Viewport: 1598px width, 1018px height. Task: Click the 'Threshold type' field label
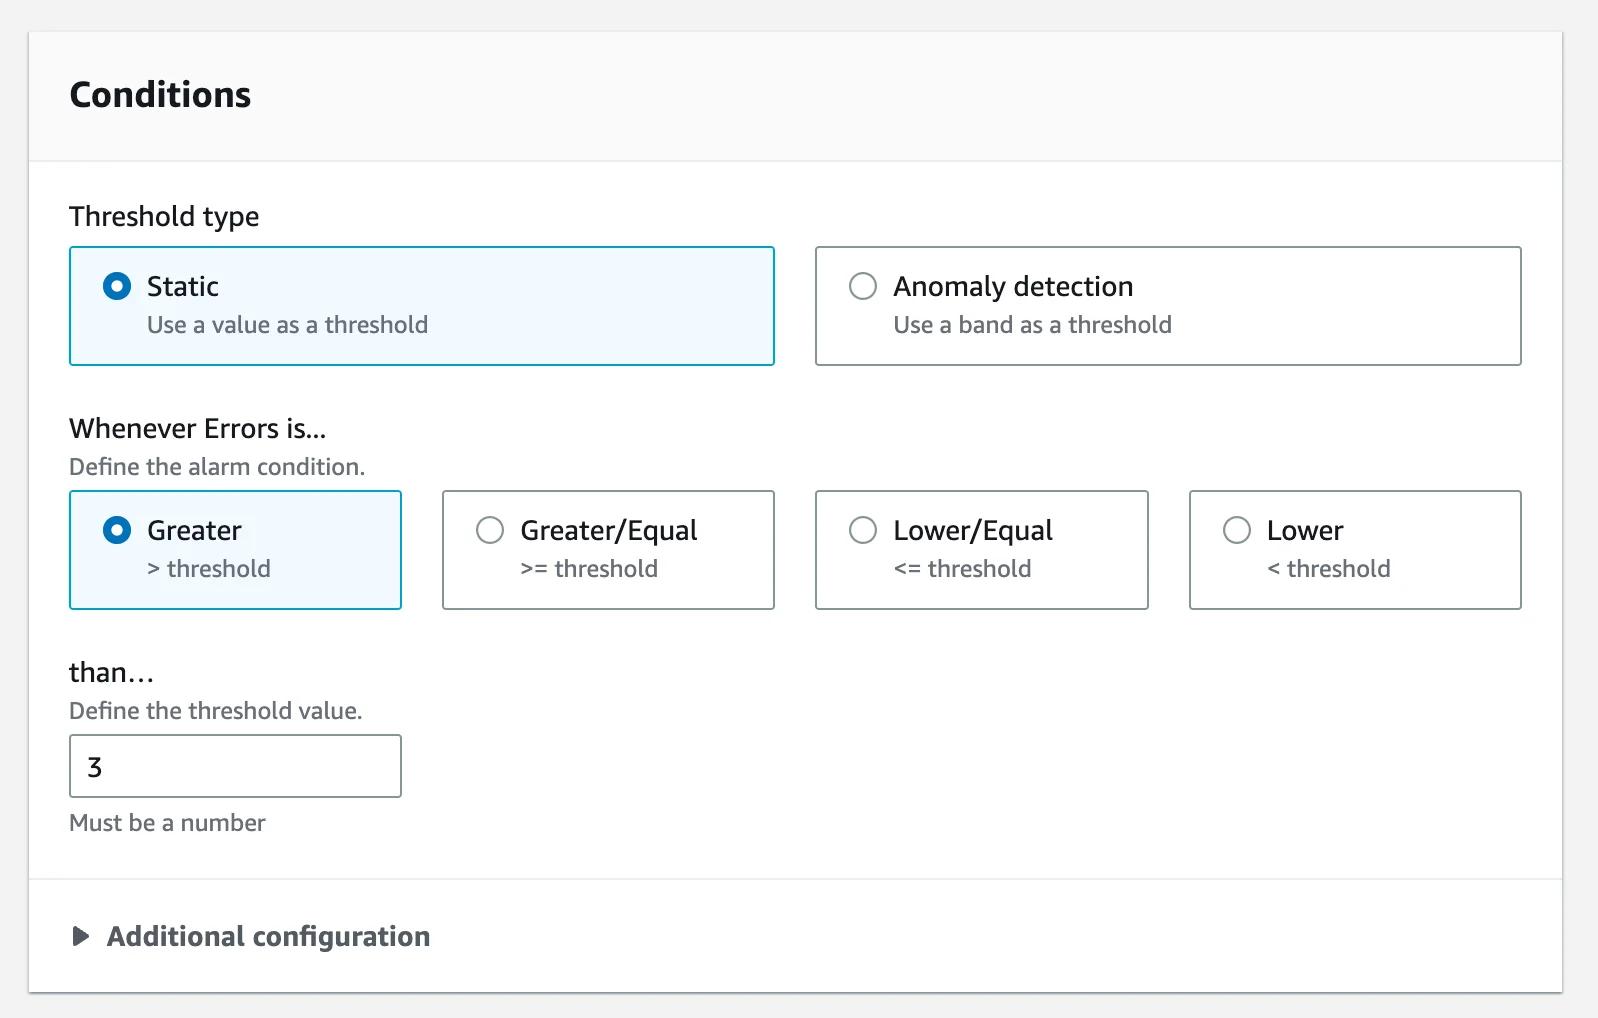[x=164, y=217]
